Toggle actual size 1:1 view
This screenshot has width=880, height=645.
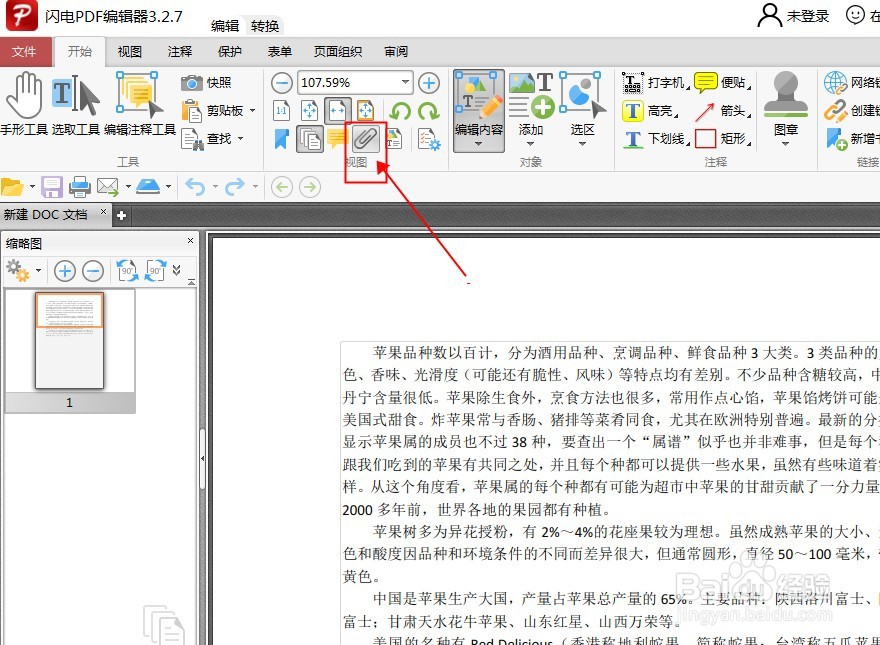[282, 109]
